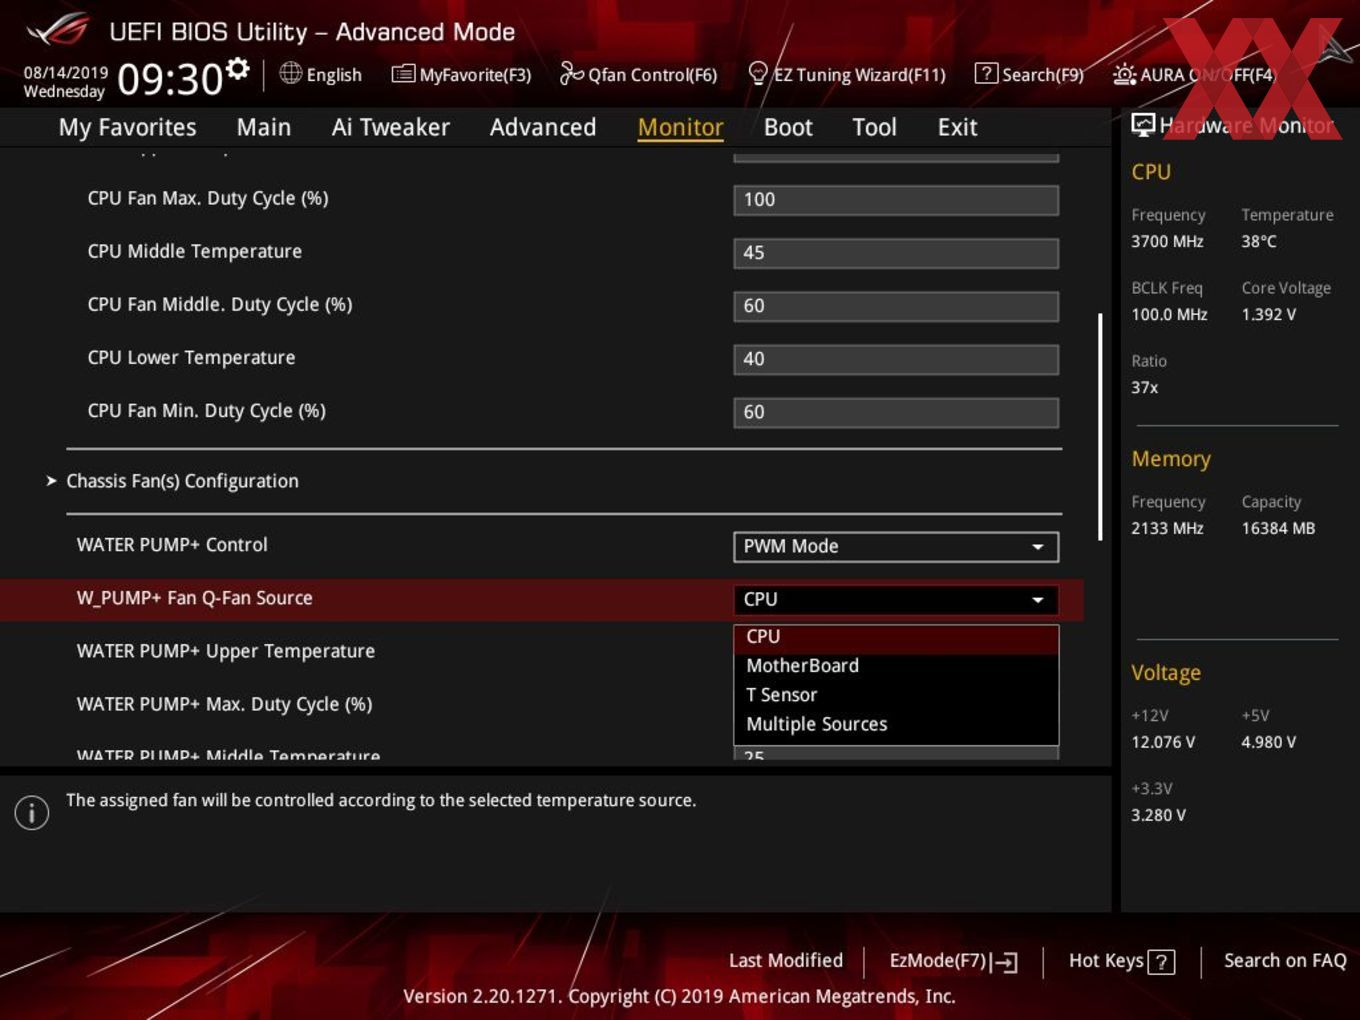Viewport: 1360px width, 1020px height.
Task: Open the Main tab
Action: pyautogui.click(x=264, y=127)
